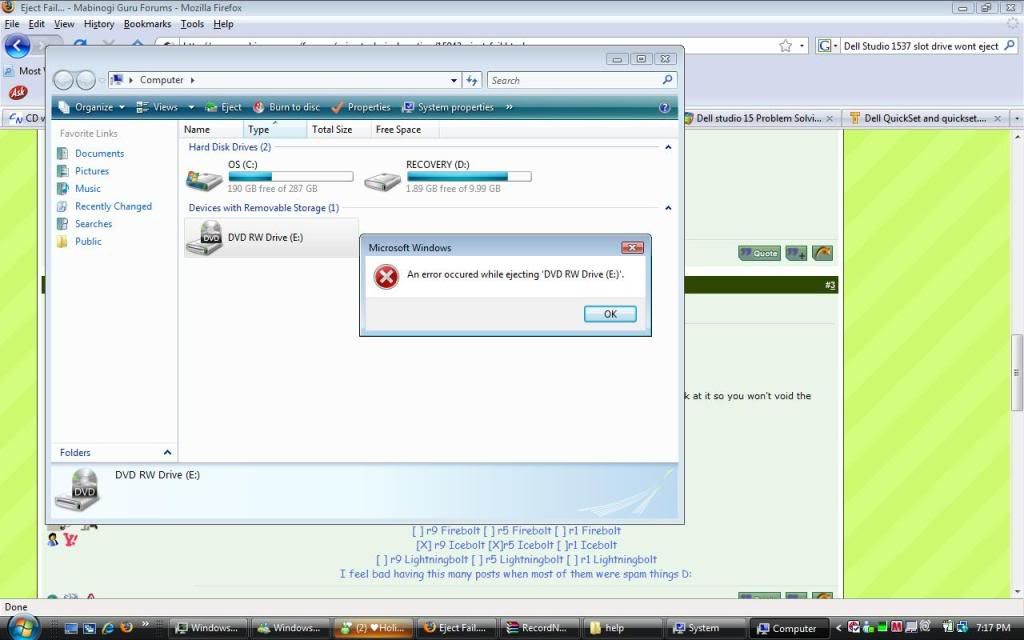Viewport: 1024px width, 640px height.
Task: Open post number #3 permalink
Action: click(x=829, y=285)
